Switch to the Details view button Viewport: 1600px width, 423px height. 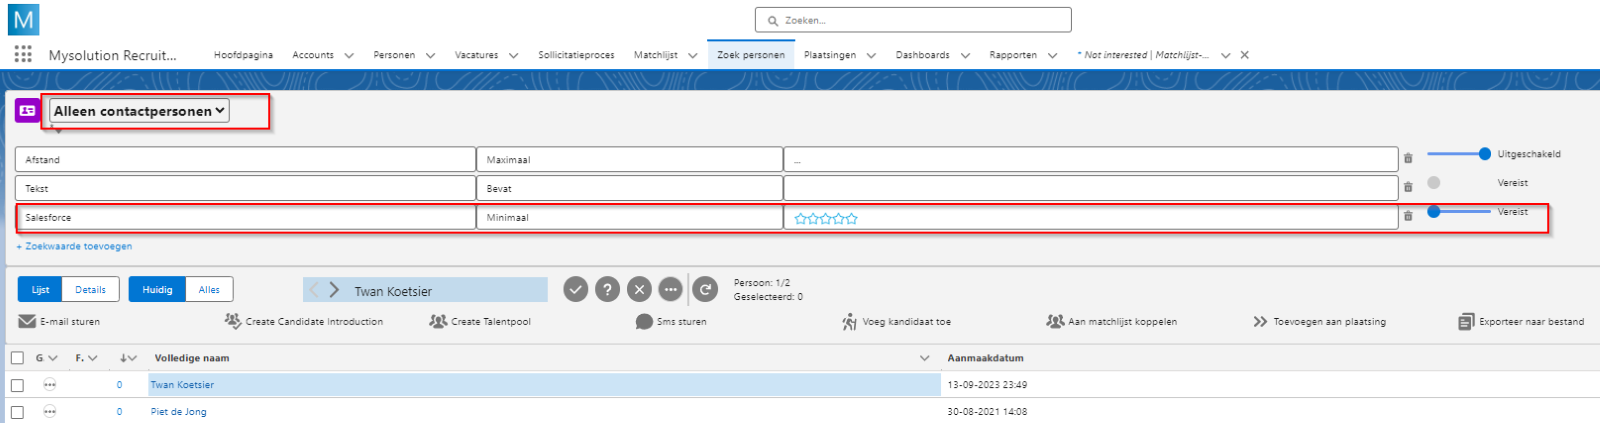[90, 290]
